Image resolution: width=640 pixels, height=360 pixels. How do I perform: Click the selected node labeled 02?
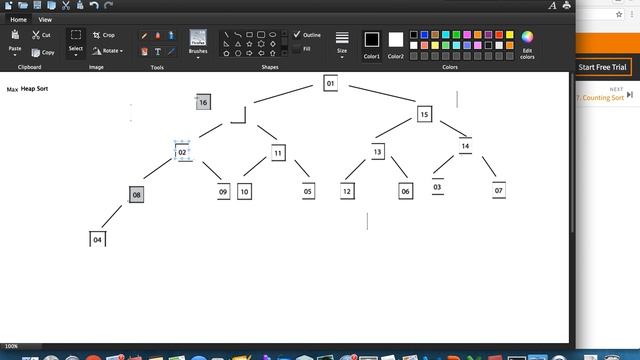click(x=182, y=152)
